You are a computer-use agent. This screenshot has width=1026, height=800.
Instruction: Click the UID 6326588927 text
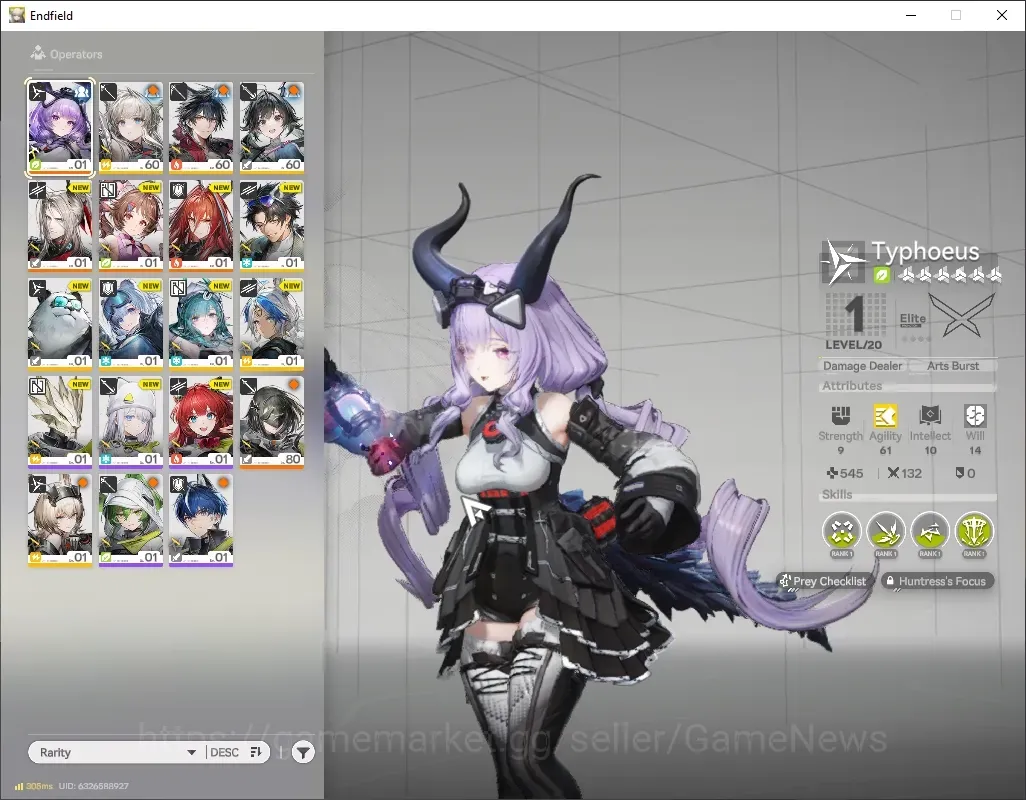(94, 786)
